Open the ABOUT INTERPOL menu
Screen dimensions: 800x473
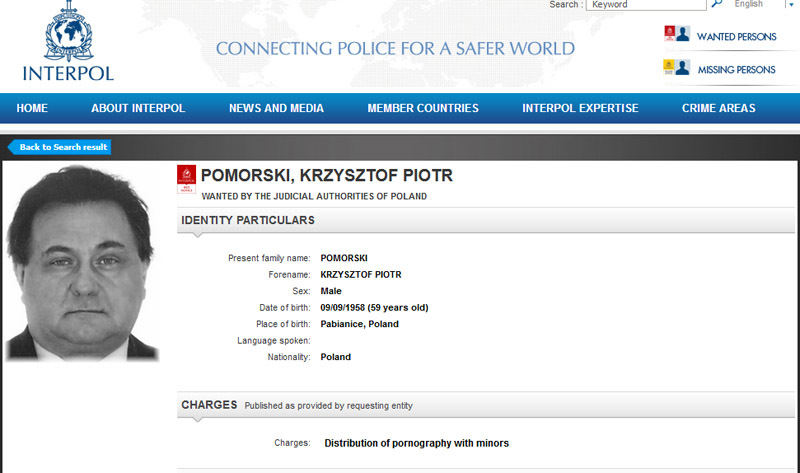(x=138, y=108)
